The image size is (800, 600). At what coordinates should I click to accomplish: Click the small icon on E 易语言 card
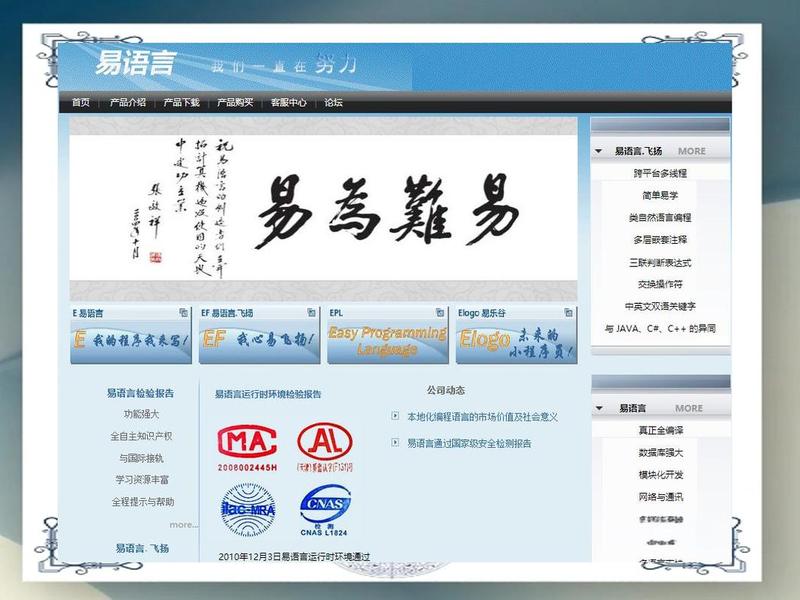coord(183,312)
